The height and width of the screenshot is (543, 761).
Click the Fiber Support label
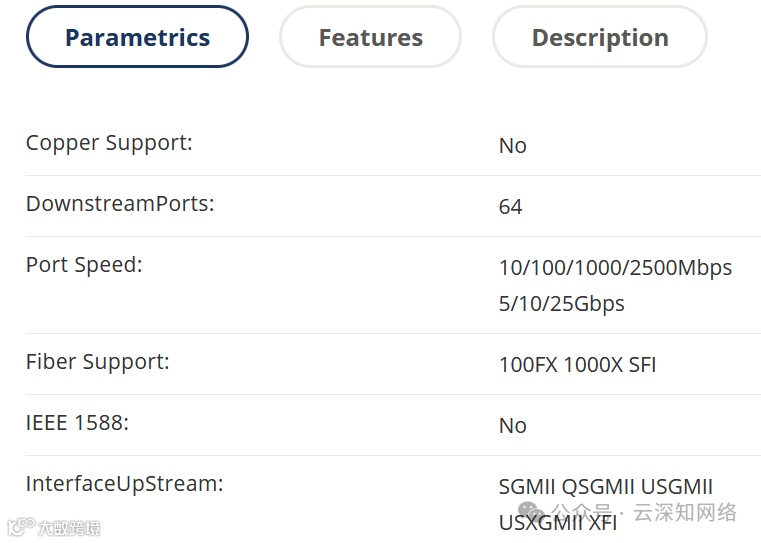pos(98,362)
